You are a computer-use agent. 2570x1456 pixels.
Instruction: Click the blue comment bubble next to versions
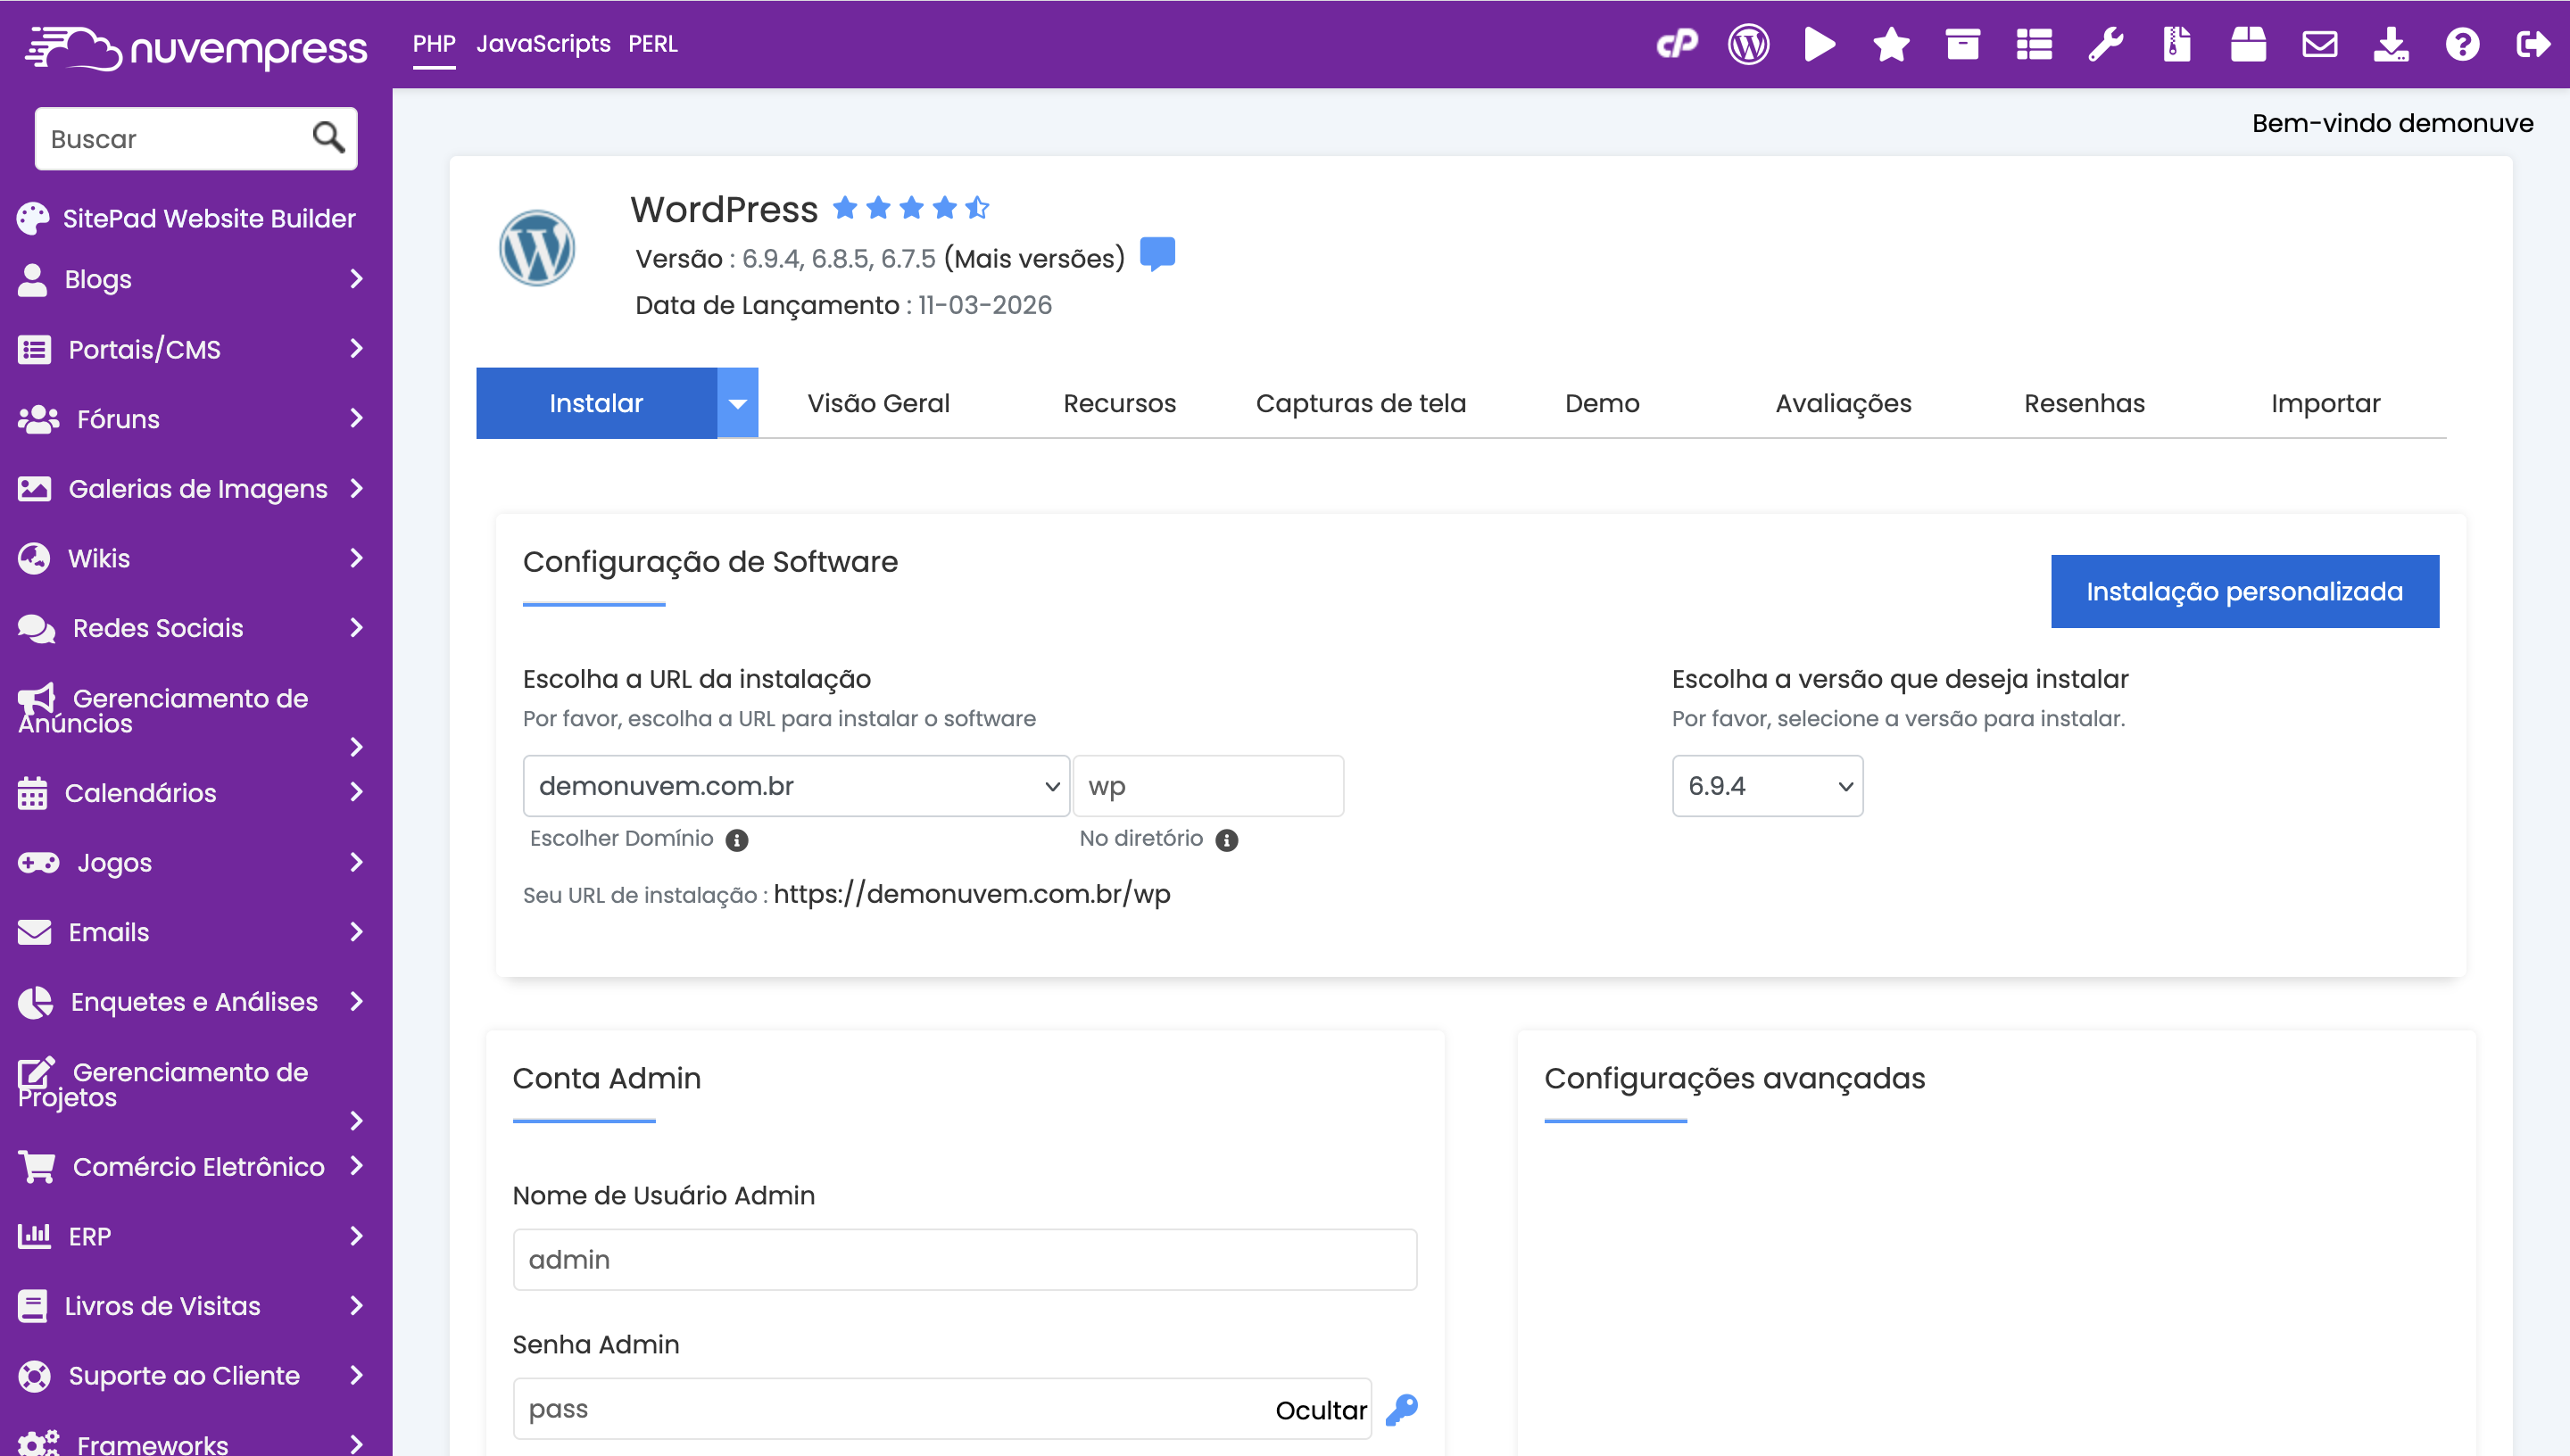1157,254
